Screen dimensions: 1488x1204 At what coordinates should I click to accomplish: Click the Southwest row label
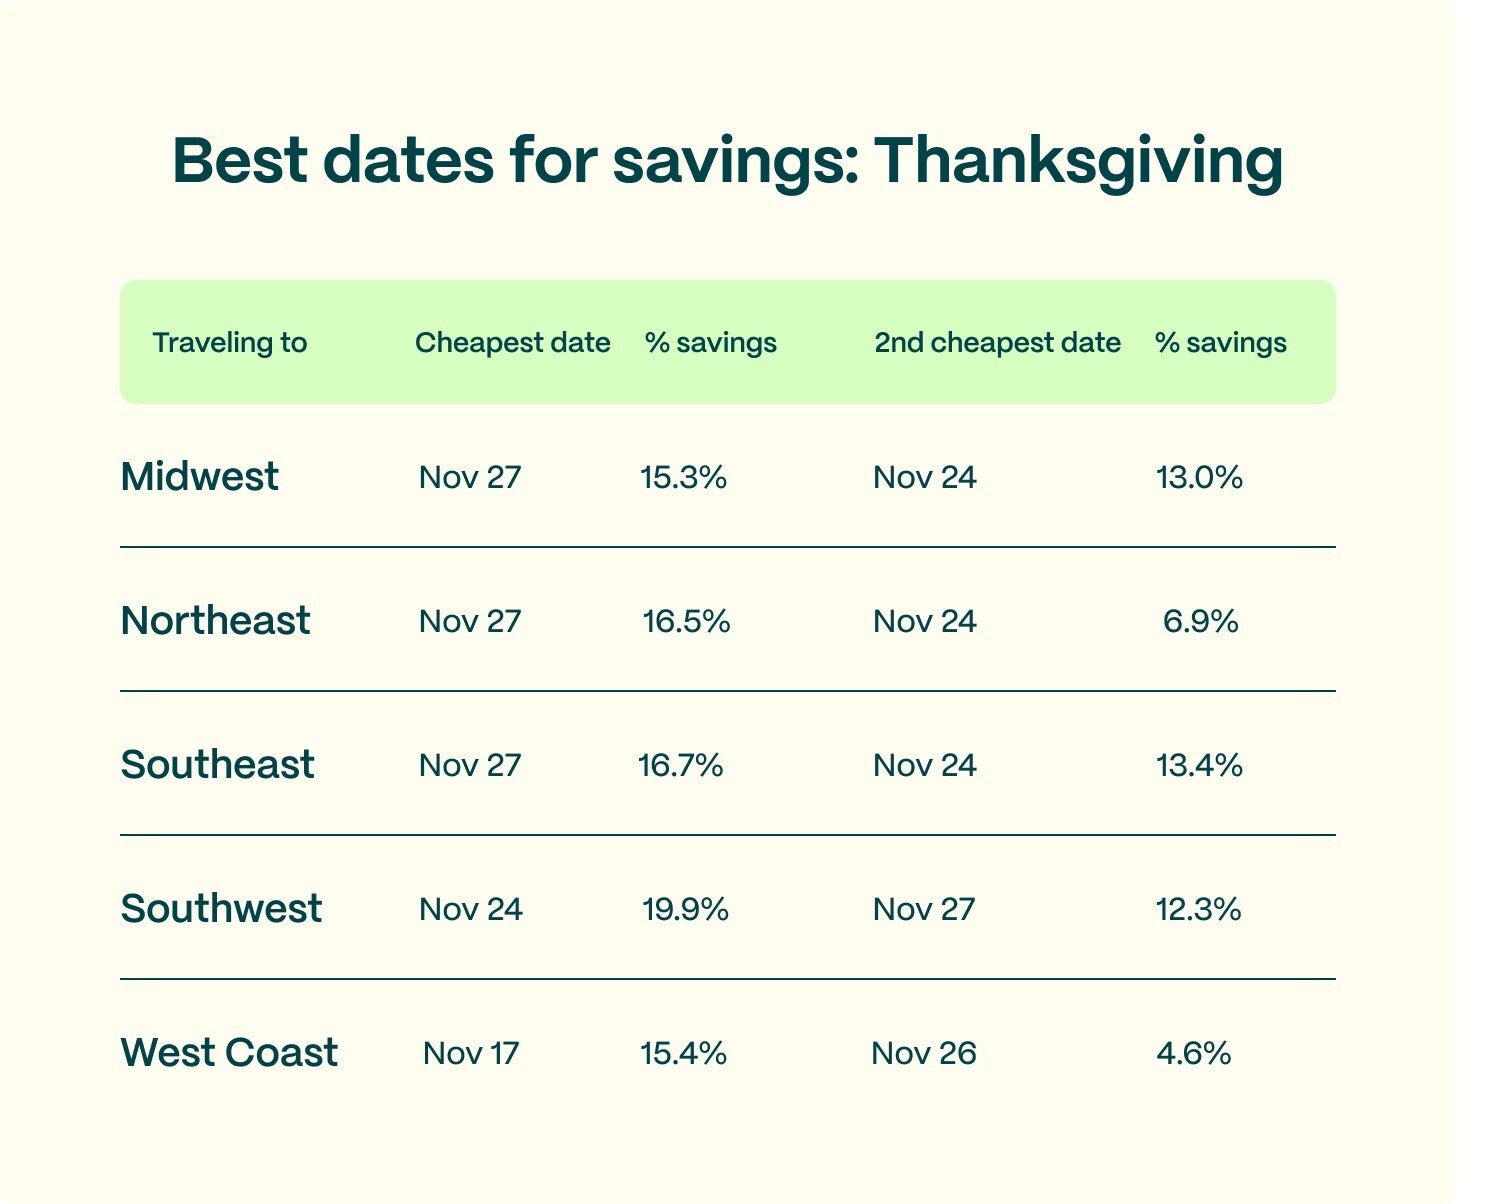pyautogui.click(x=221, y=909)
